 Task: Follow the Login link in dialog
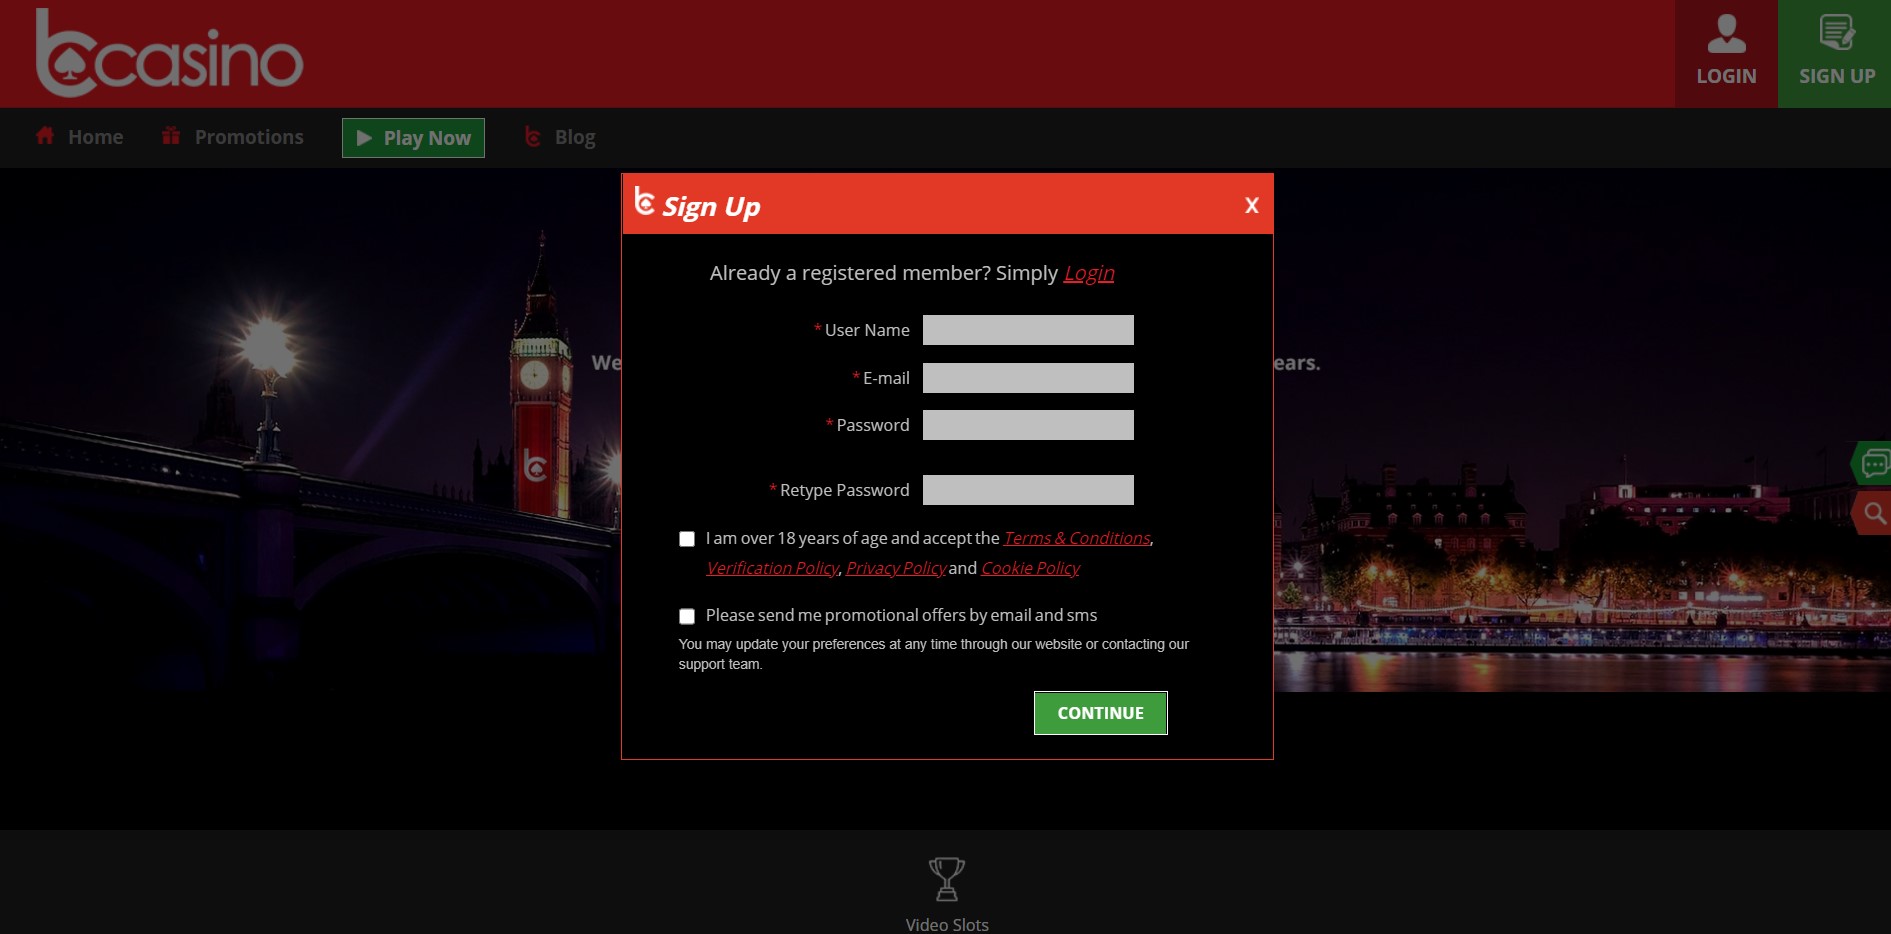click(1088, 273)
